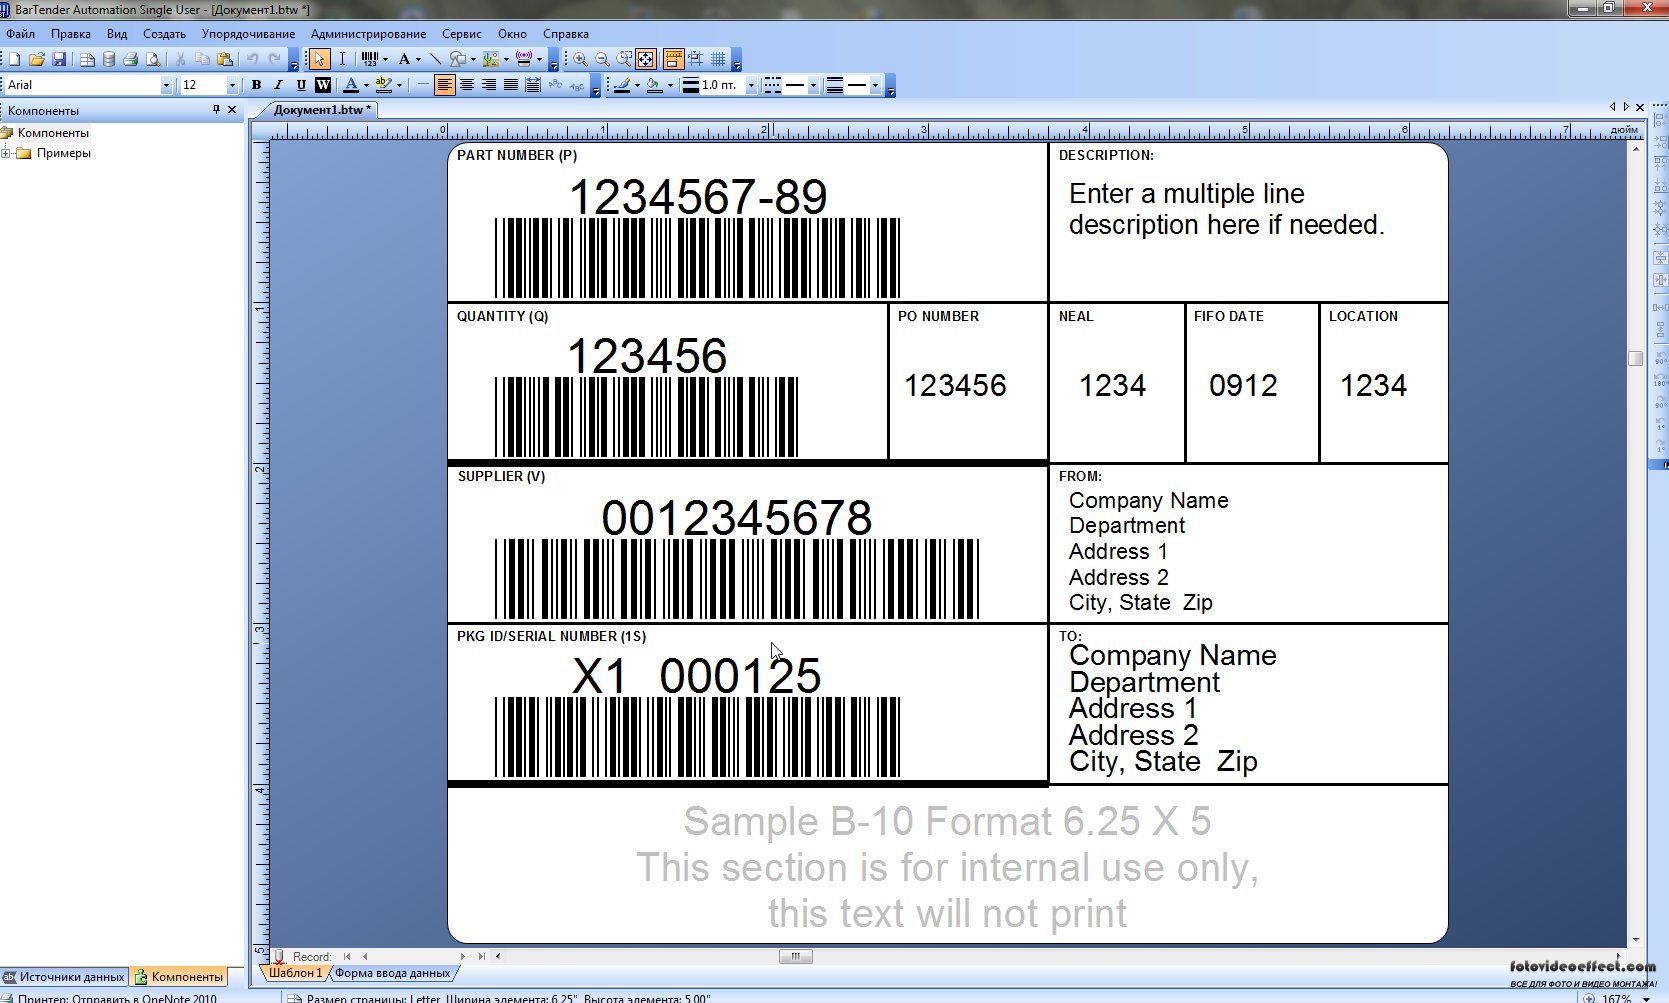Save document with the floppy disk icon
The height and width of the screenshot is (1003, 1669).
coord(58,59)
